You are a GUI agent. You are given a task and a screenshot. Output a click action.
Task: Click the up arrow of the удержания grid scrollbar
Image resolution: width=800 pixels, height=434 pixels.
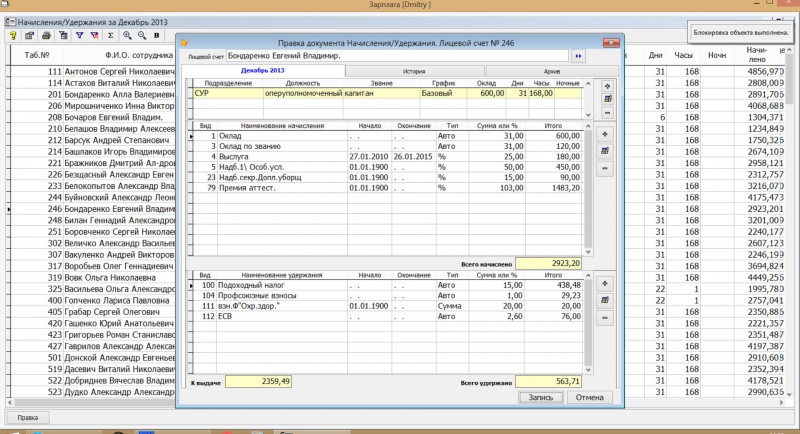[x=588, y=275]
